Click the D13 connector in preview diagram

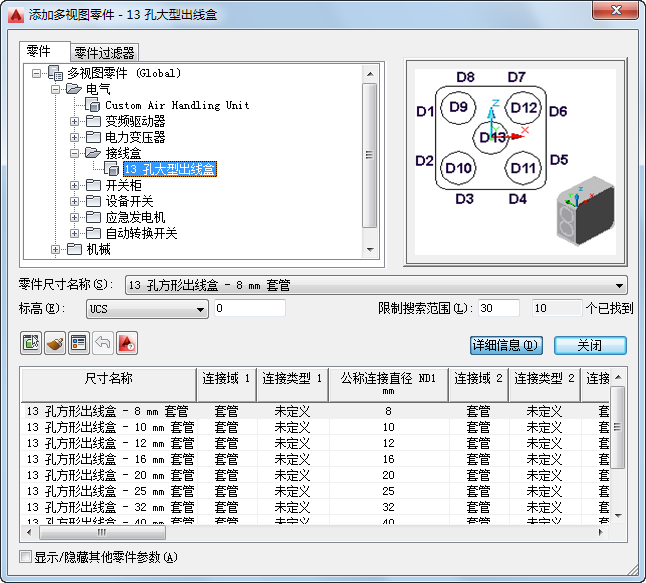click(491, 138)
